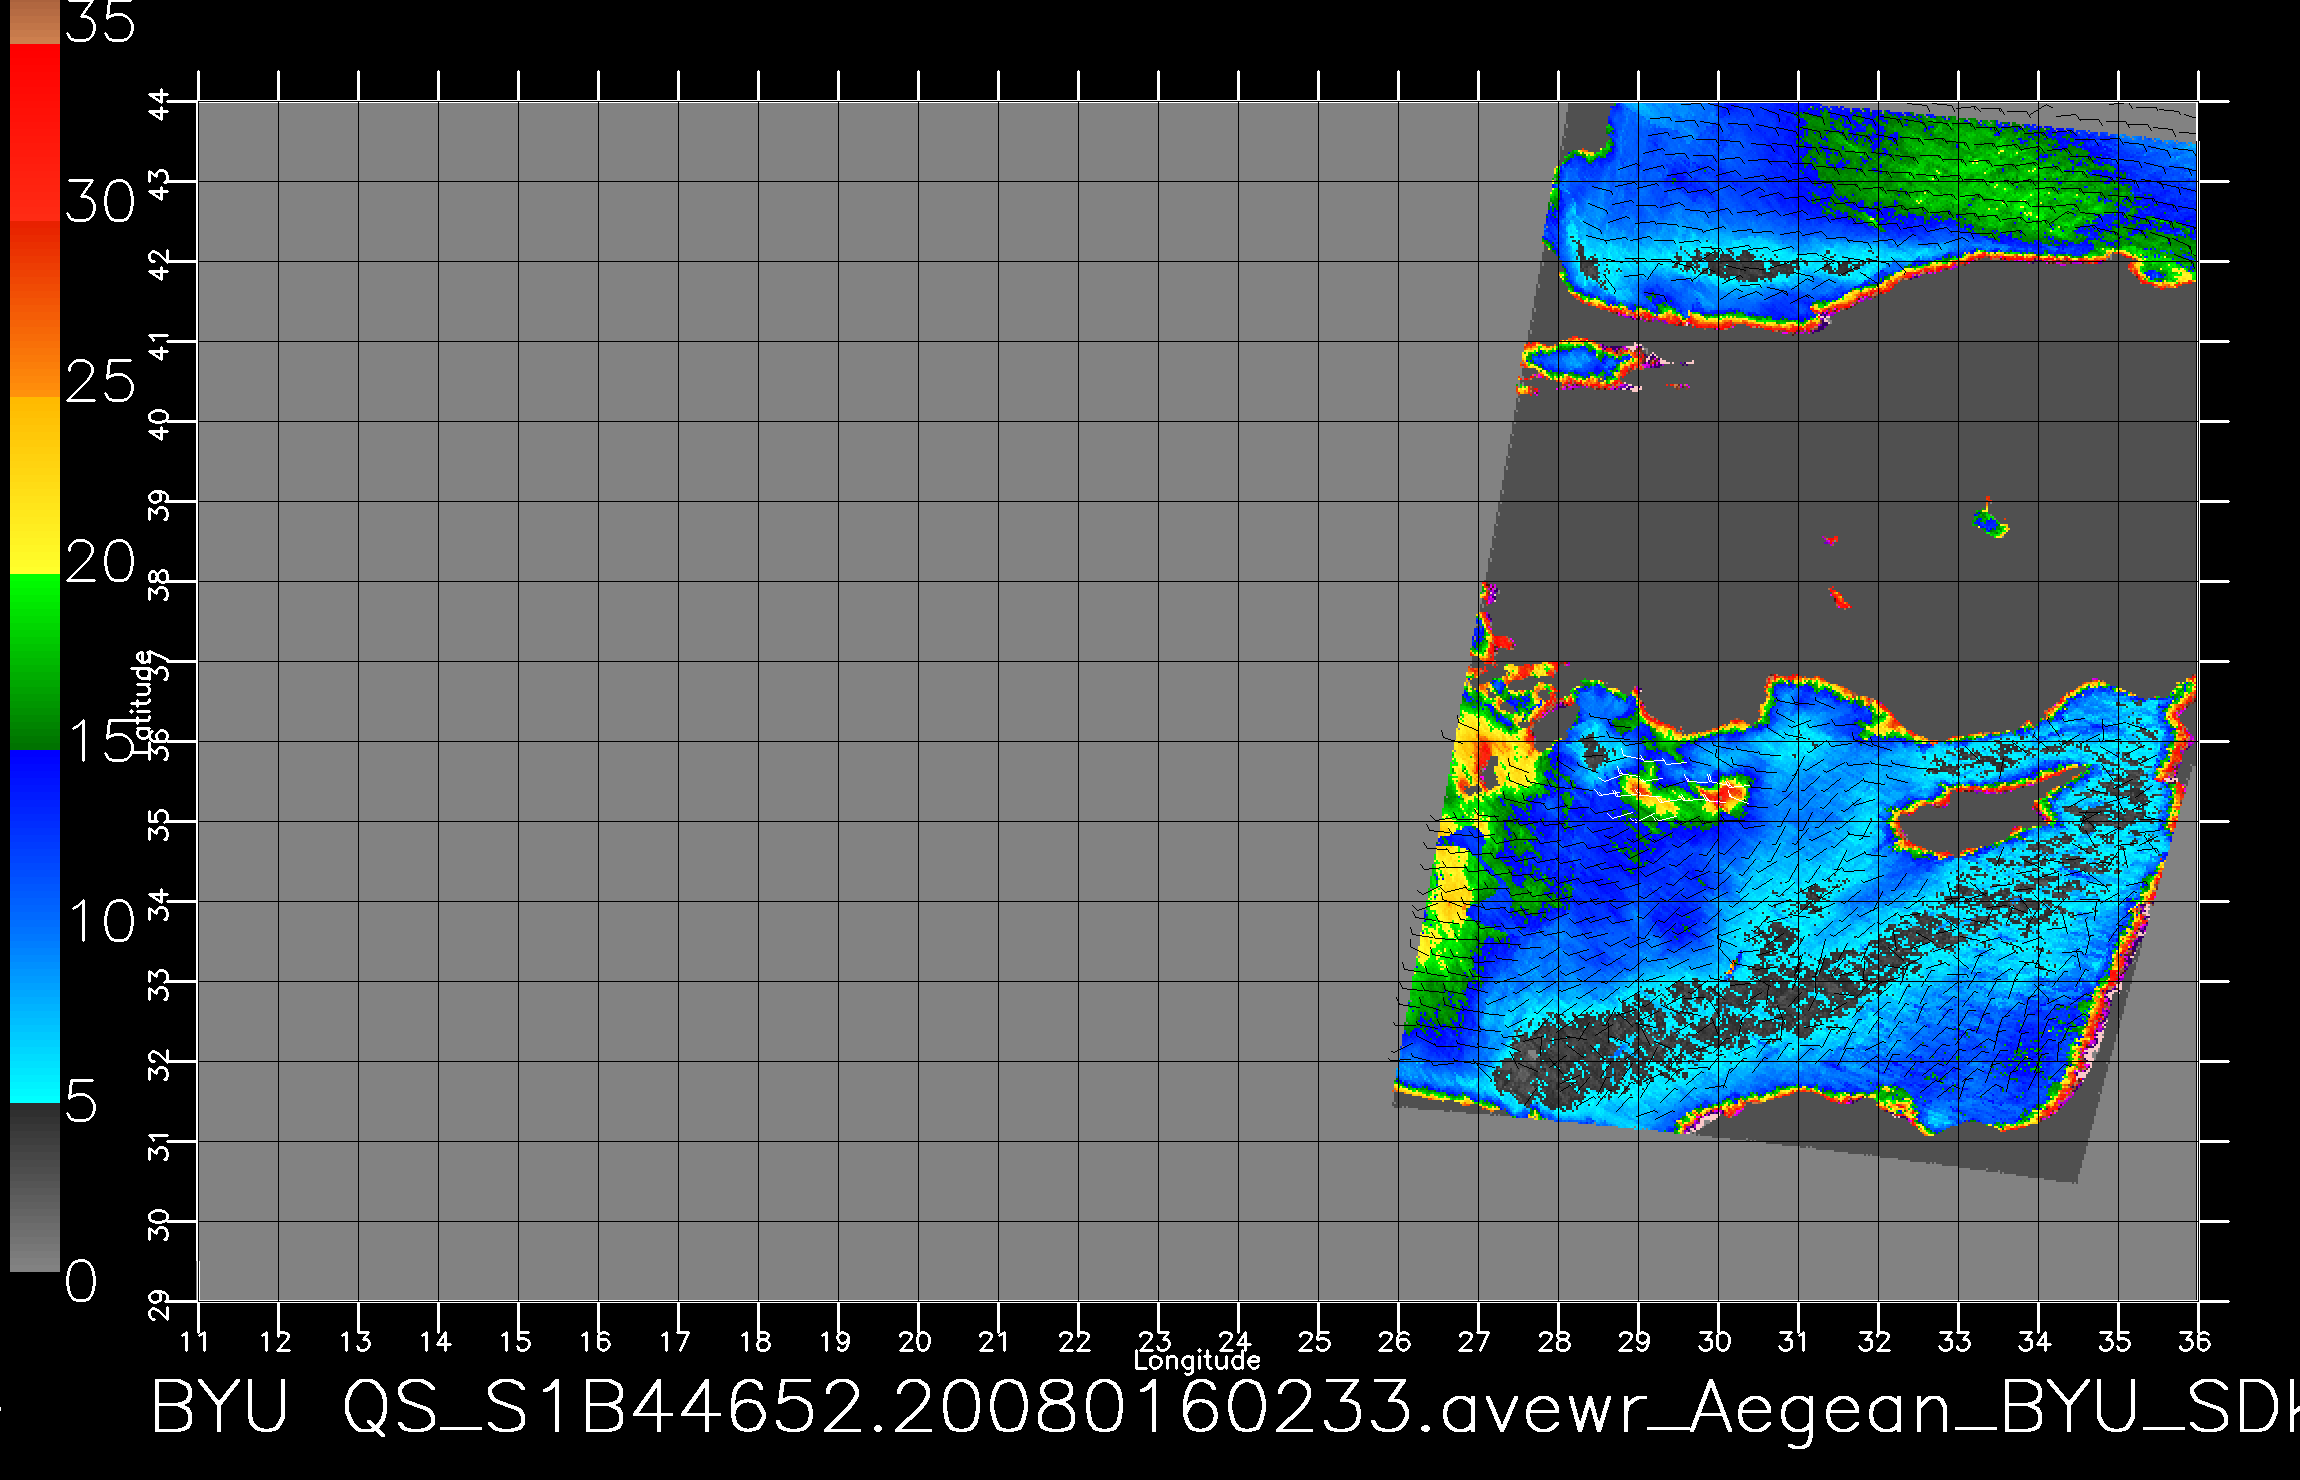Click longitude axis tick label 29
Viewport: 2300px width, 1480px height.
click(1635, 1341)
